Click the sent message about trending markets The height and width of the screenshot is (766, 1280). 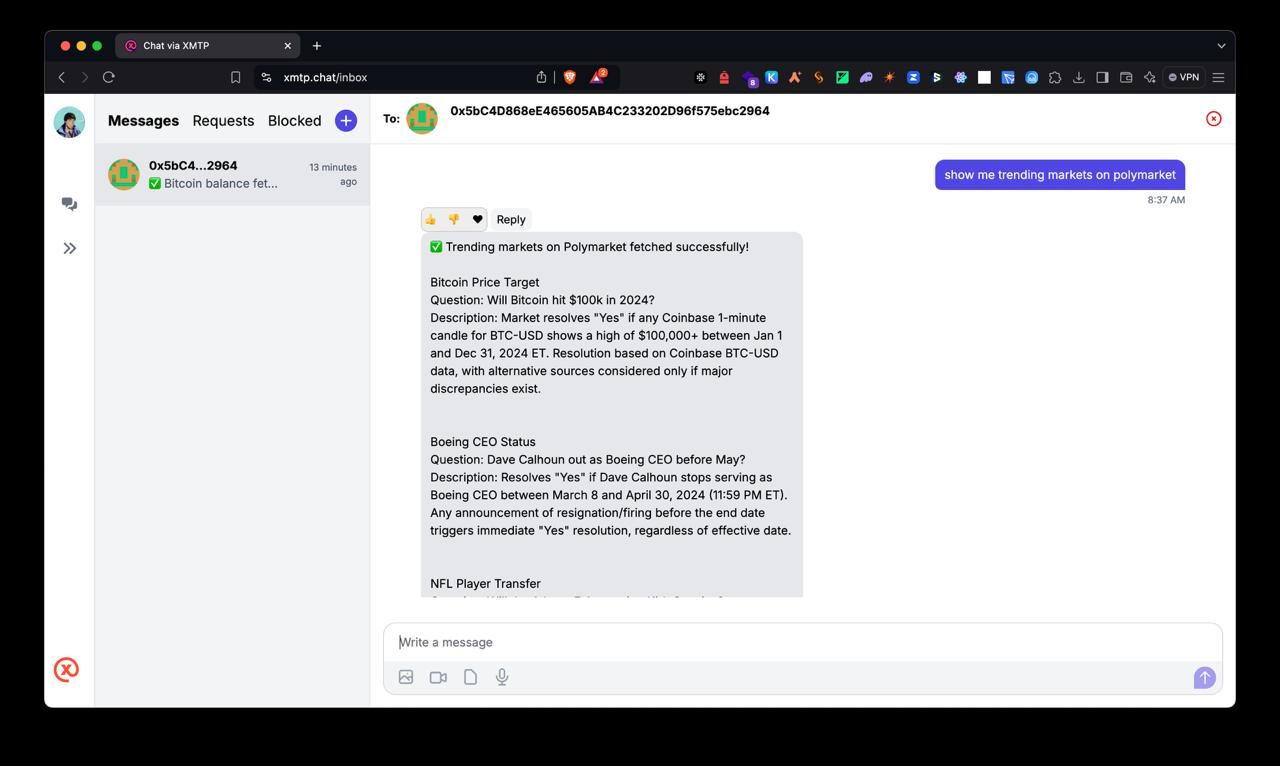pos(1060,174)
